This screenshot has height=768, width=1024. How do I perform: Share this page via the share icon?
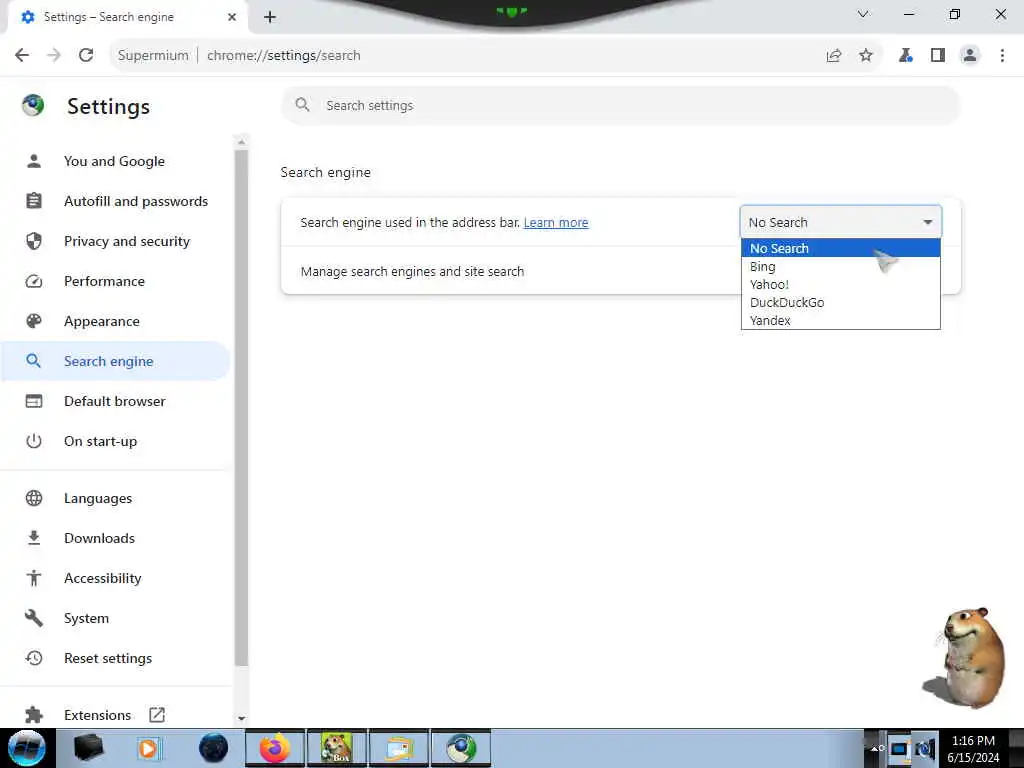coord(834,56)
